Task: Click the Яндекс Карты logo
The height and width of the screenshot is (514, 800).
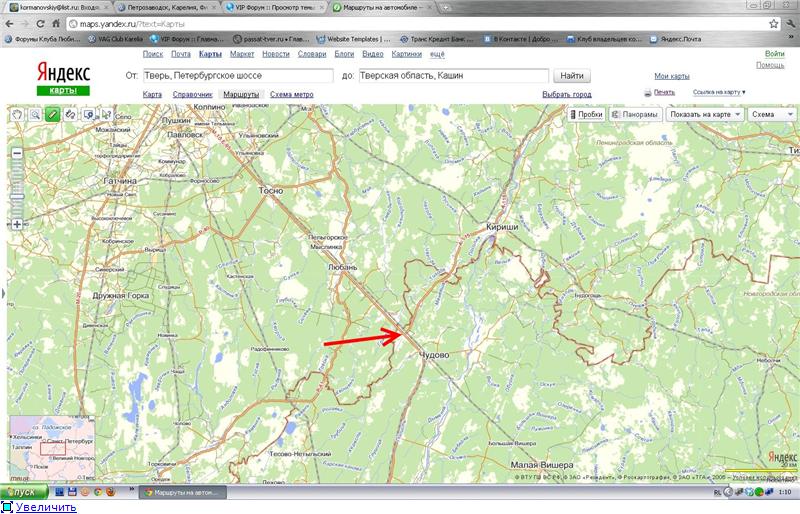Action: pos(63,78)
